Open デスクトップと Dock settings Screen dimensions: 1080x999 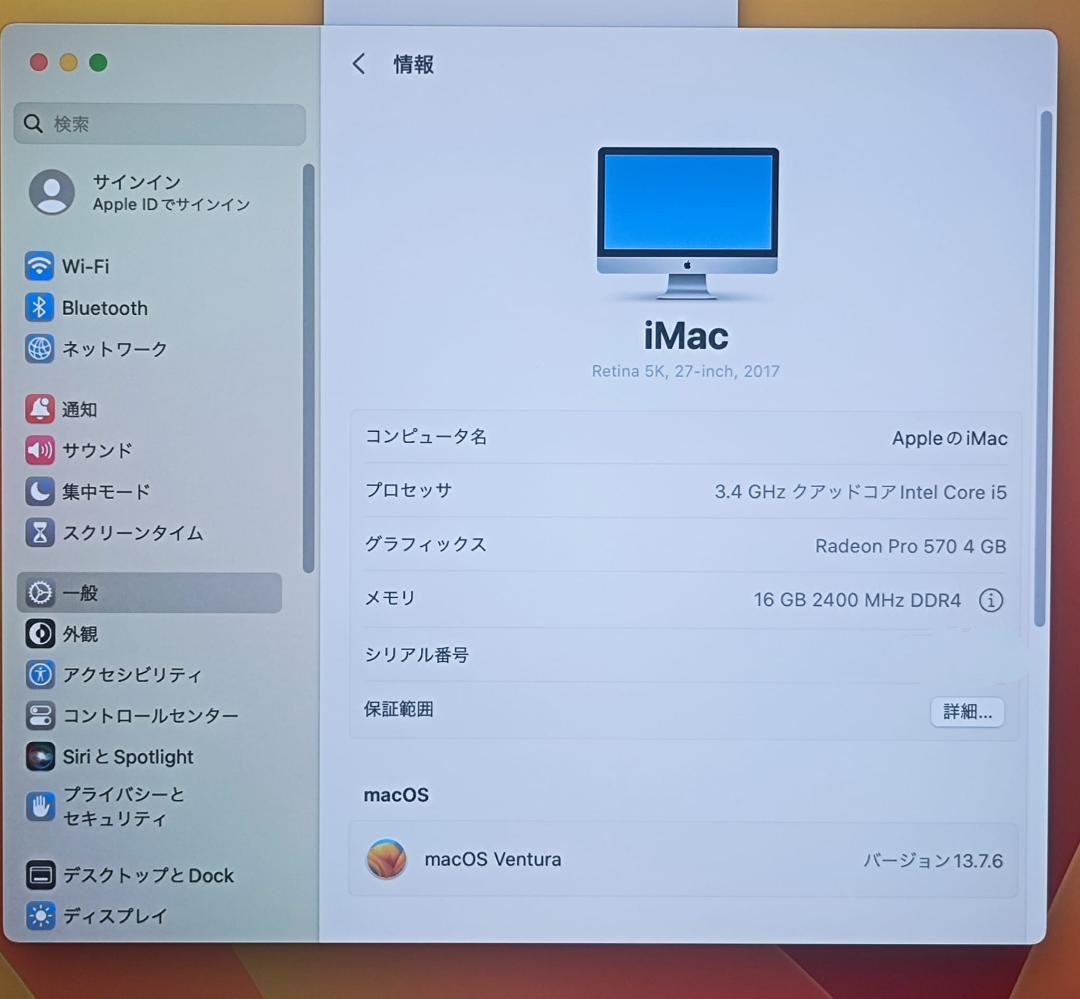point(38,875)
